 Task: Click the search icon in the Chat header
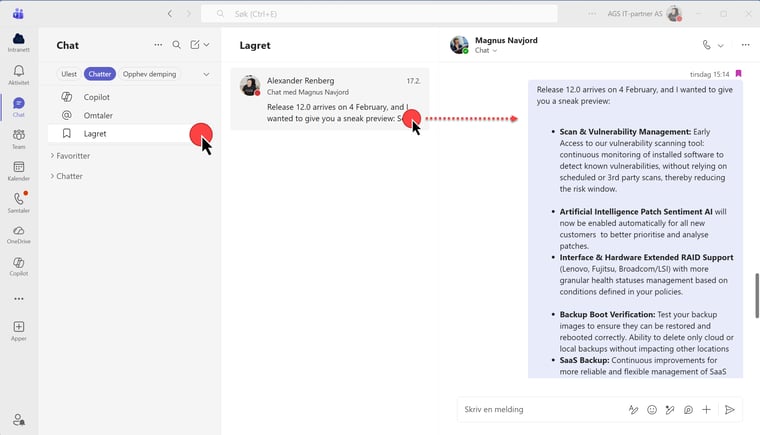click(x=177, y=45)
